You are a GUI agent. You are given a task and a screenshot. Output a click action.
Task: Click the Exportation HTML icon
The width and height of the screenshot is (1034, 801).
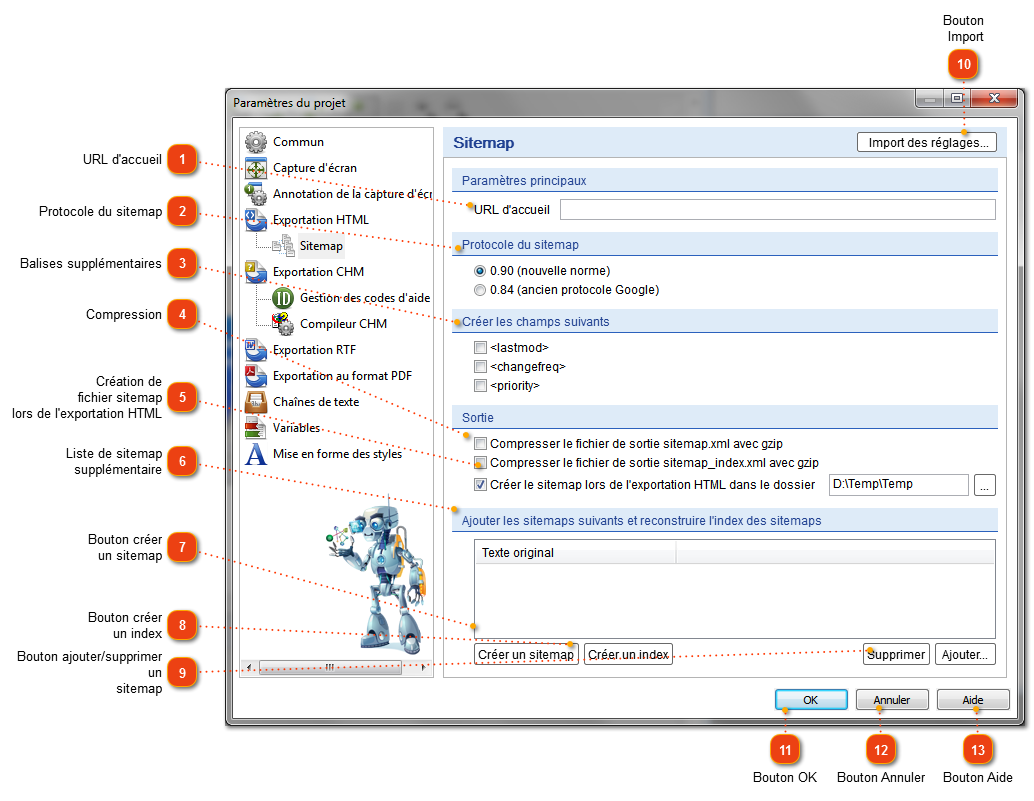tap(256, 220)
